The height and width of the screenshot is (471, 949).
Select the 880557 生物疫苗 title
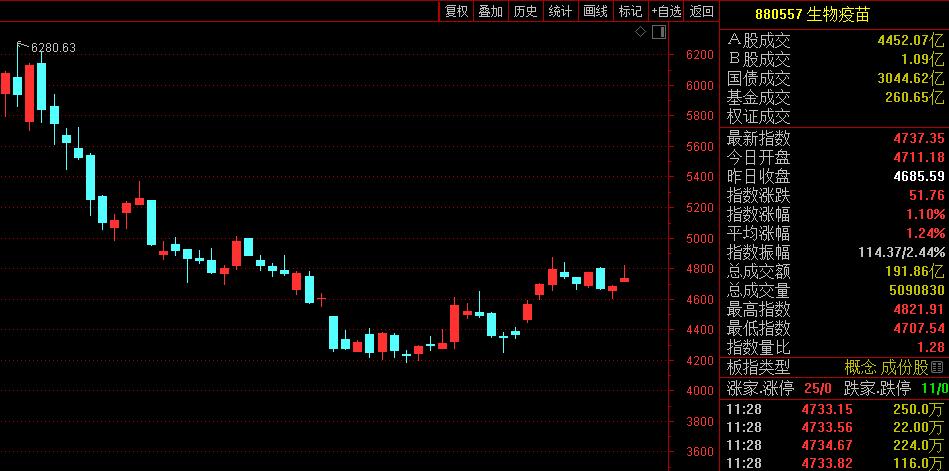click(x=812, y=15)
